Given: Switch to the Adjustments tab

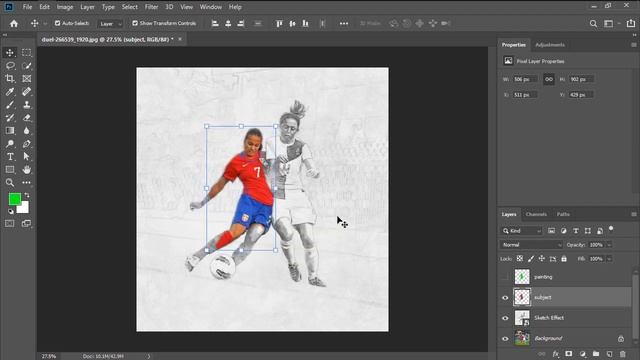Looking at the screenshot, I should [x=550, y=45].
